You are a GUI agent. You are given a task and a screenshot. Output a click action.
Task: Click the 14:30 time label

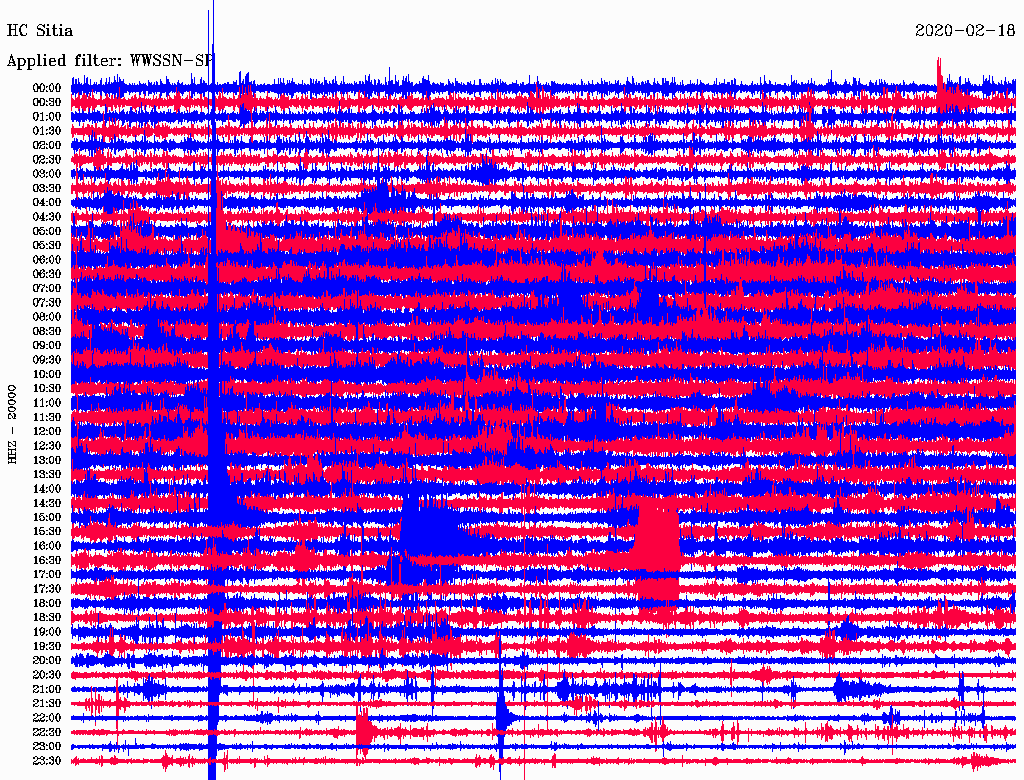click(47, 503)
